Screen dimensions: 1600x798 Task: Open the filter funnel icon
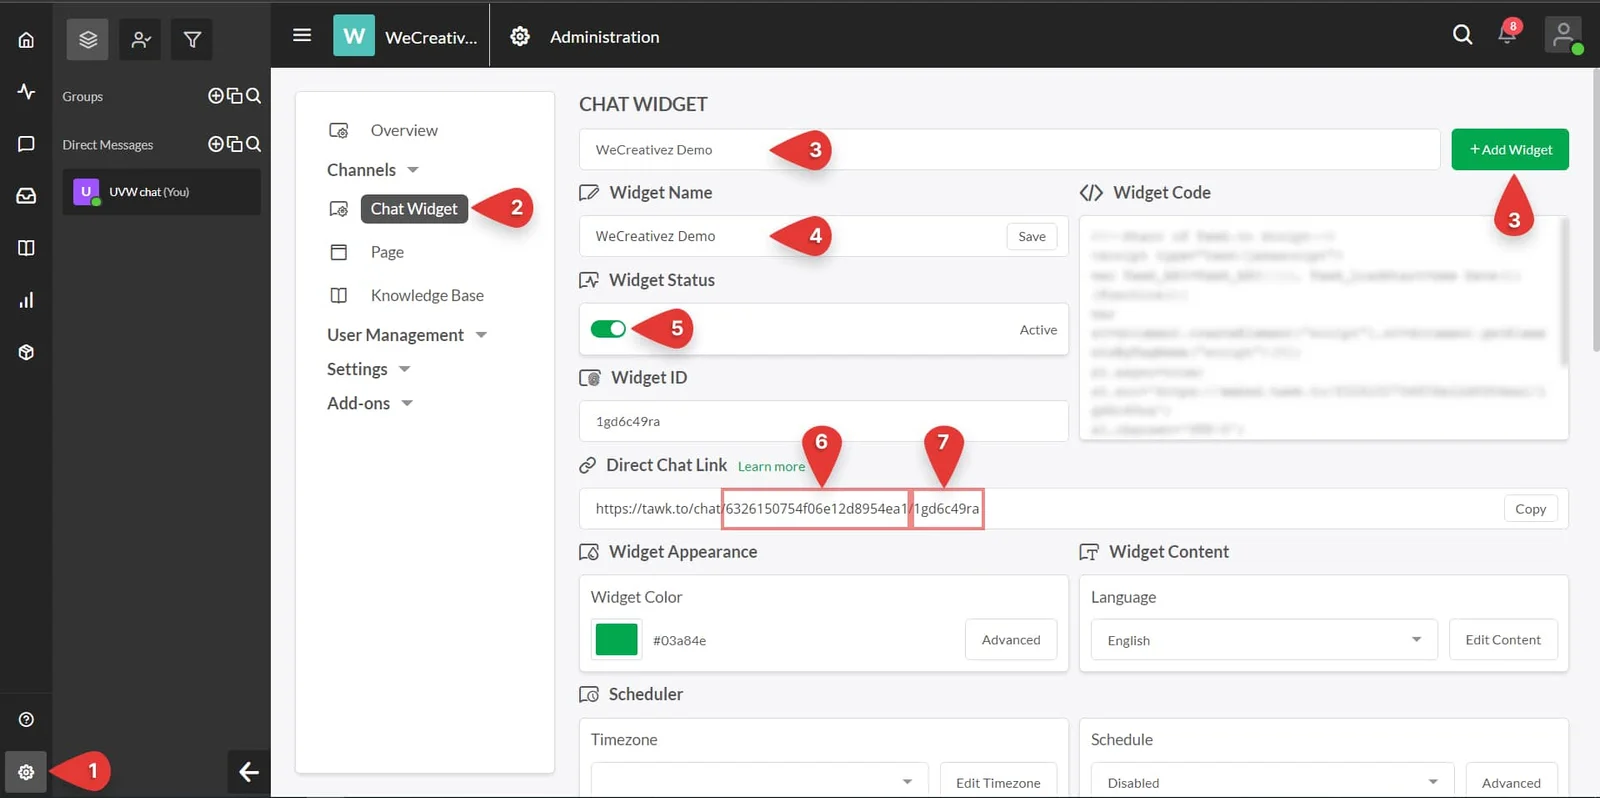coord(192,40)
